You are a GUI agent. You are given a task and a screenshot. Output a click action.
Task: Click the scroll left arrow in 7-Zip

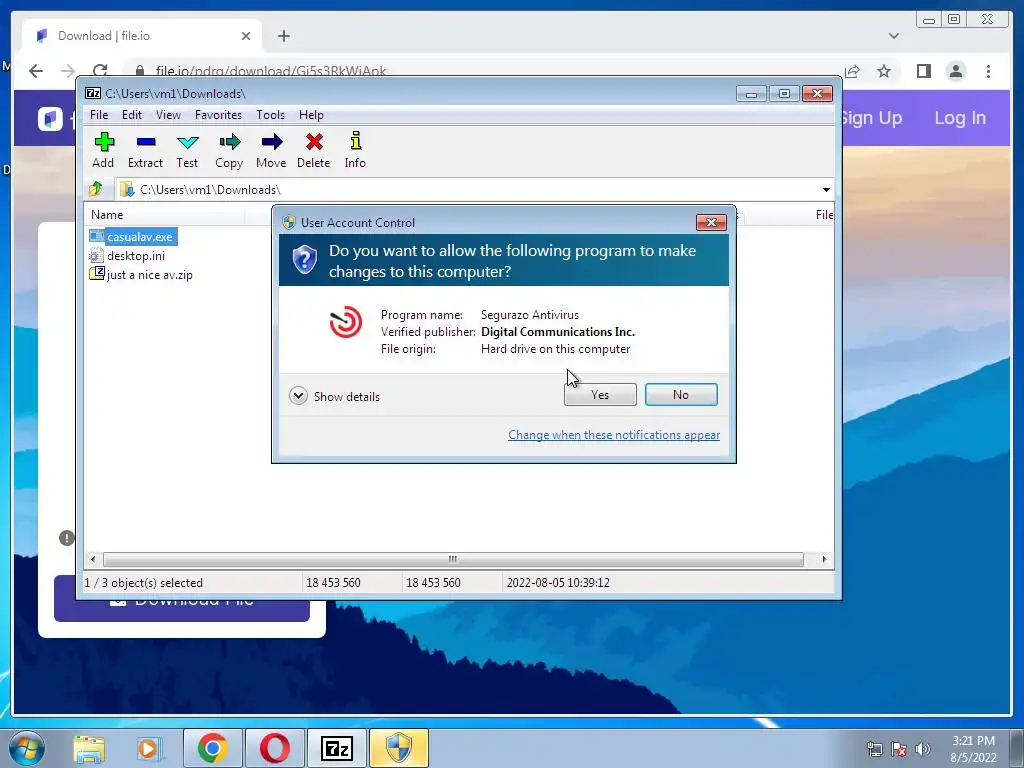tap(93, 560)
